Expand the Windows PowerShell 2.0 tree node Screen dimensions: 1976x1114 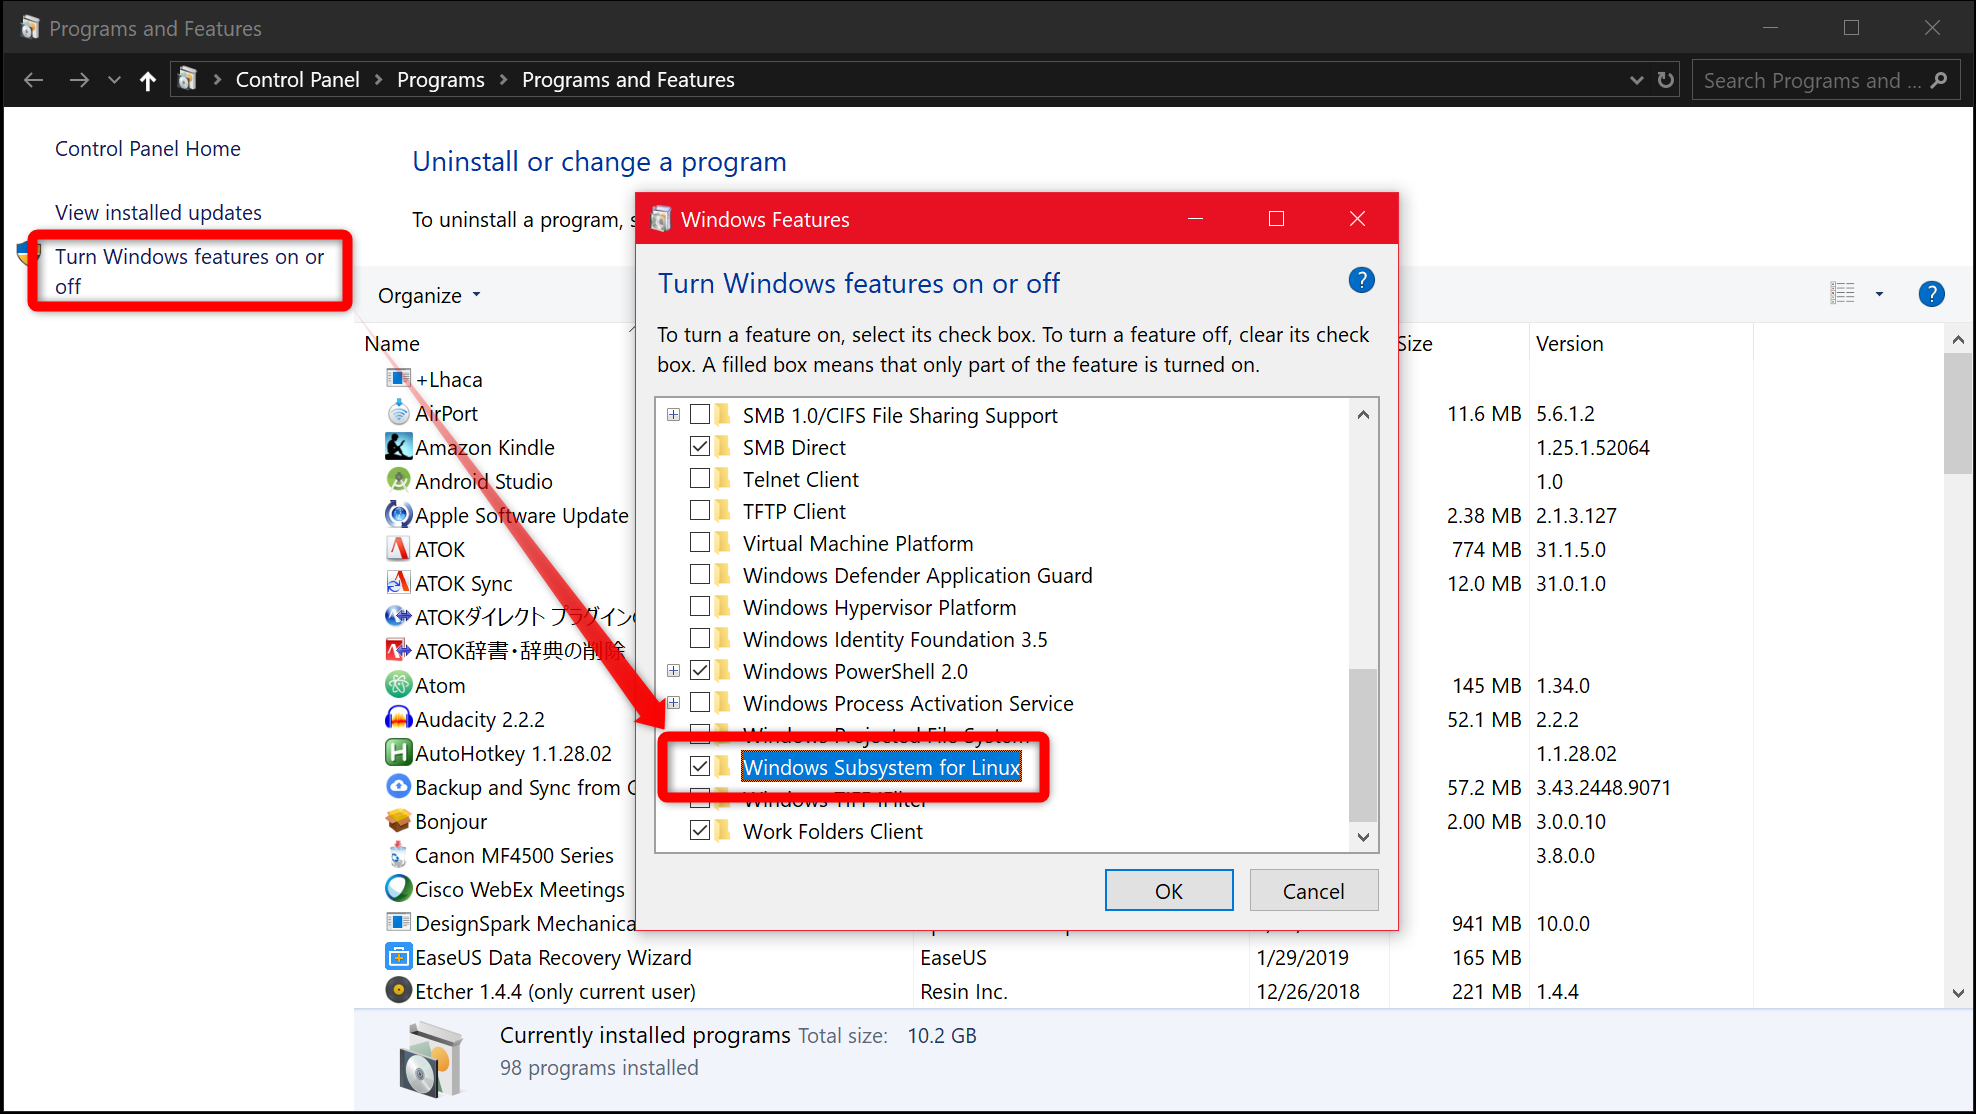click(673, 671)
